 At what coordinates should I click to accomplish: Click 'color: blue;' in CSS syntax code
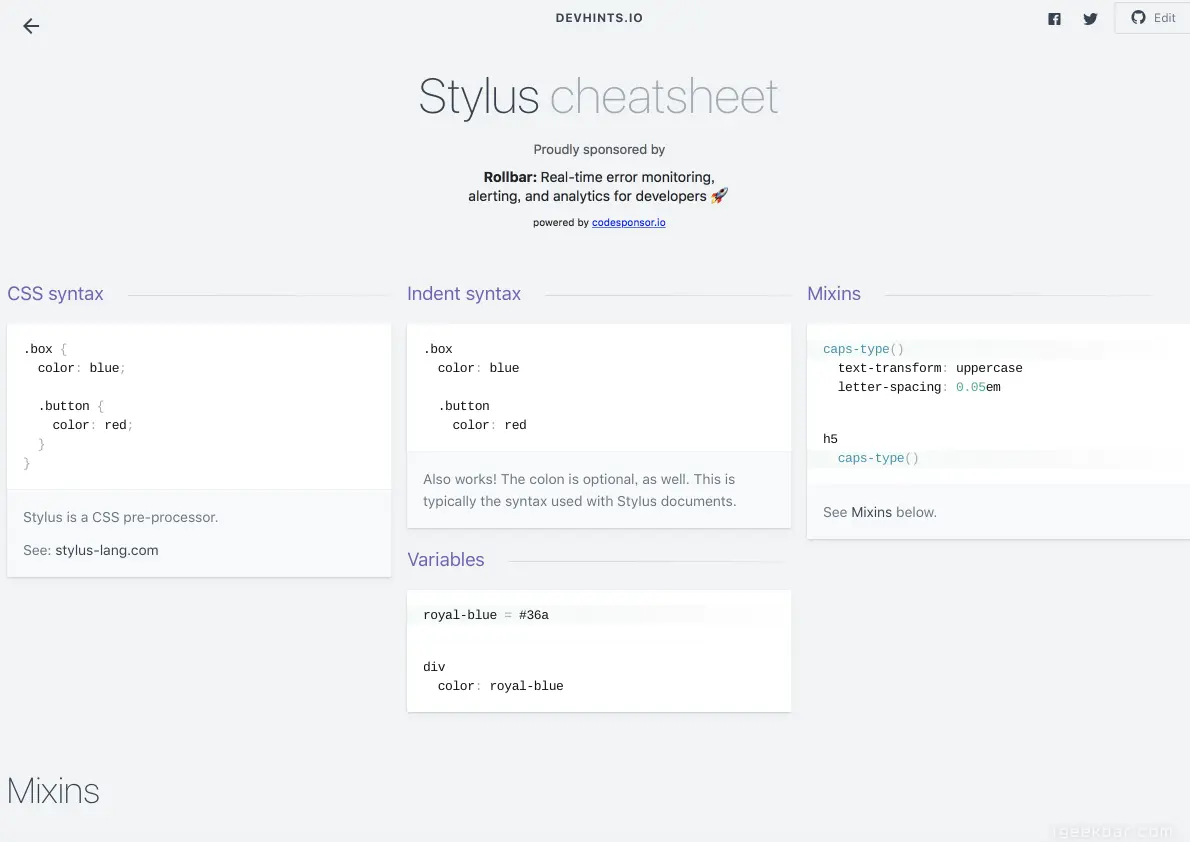coord(82,368)
